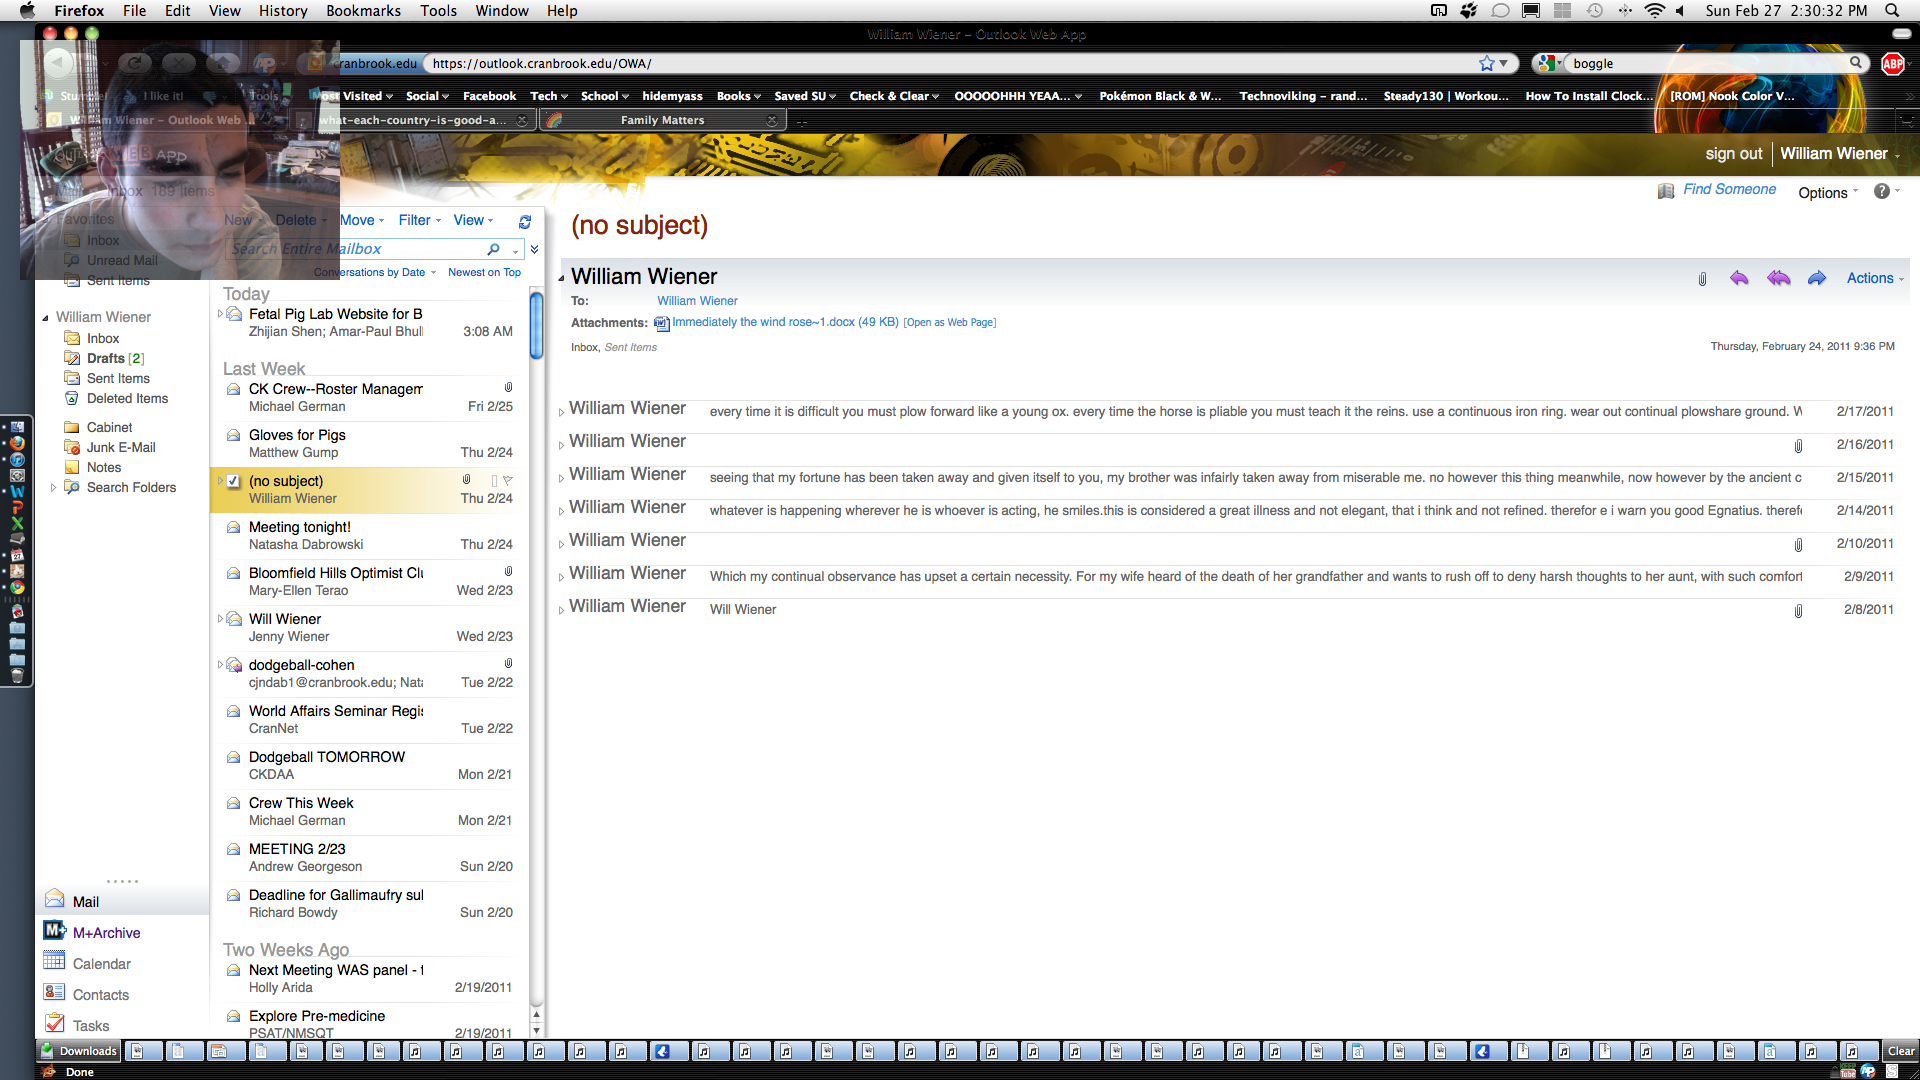Uncheck the (no subject) message checkbox

[x=233, y=481]
